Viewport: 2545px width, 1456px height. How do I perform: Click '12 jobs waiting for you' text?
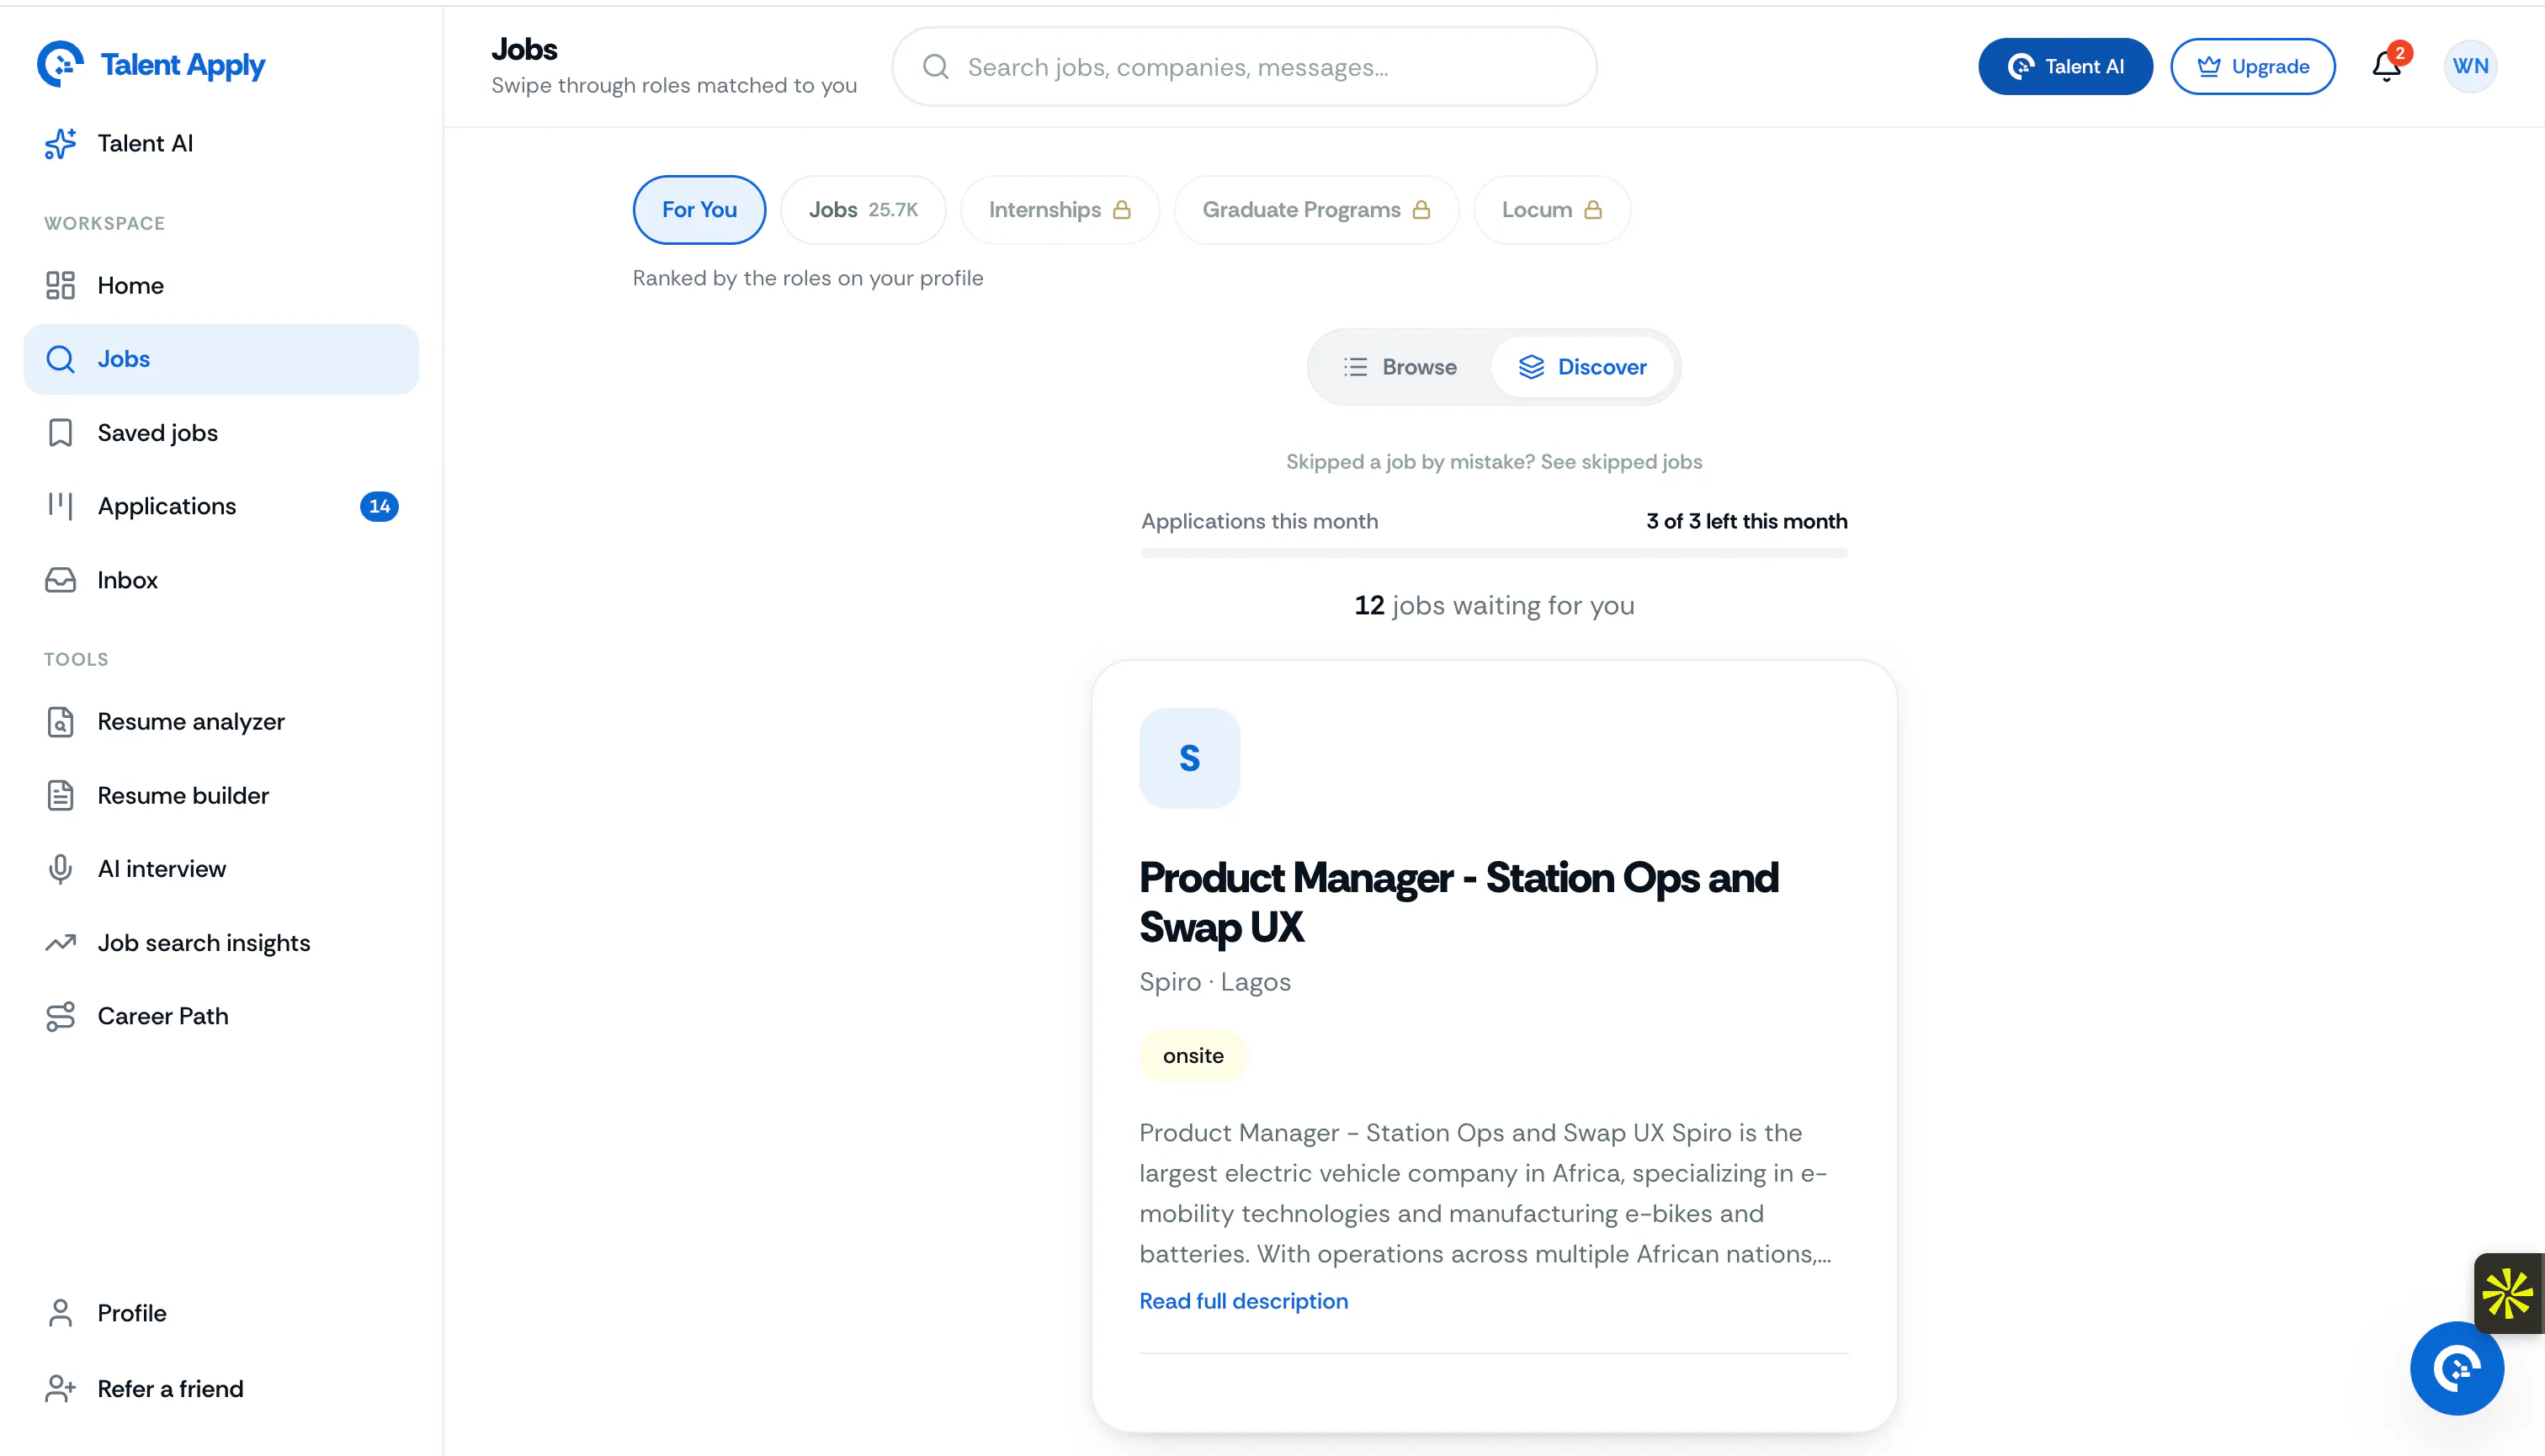pyautogui.click(x=1494, y=605)
